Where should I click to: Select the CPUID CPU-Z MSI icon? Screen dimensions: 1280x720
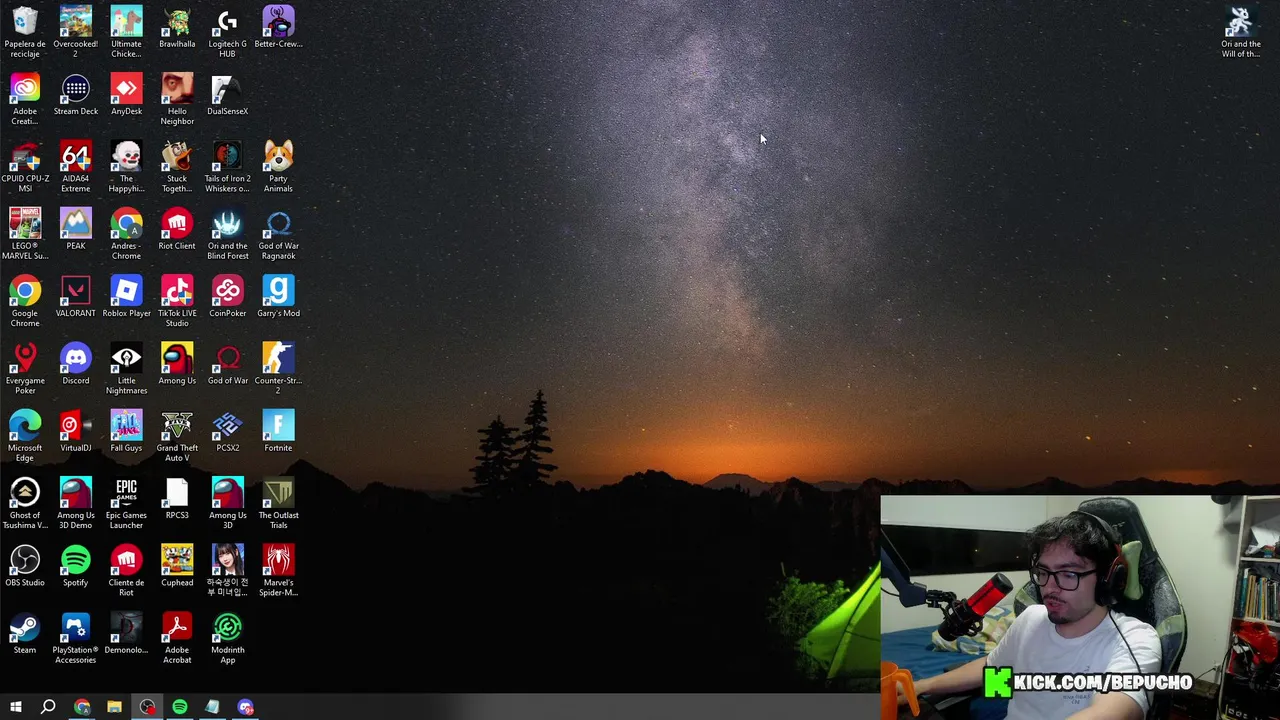25,166
